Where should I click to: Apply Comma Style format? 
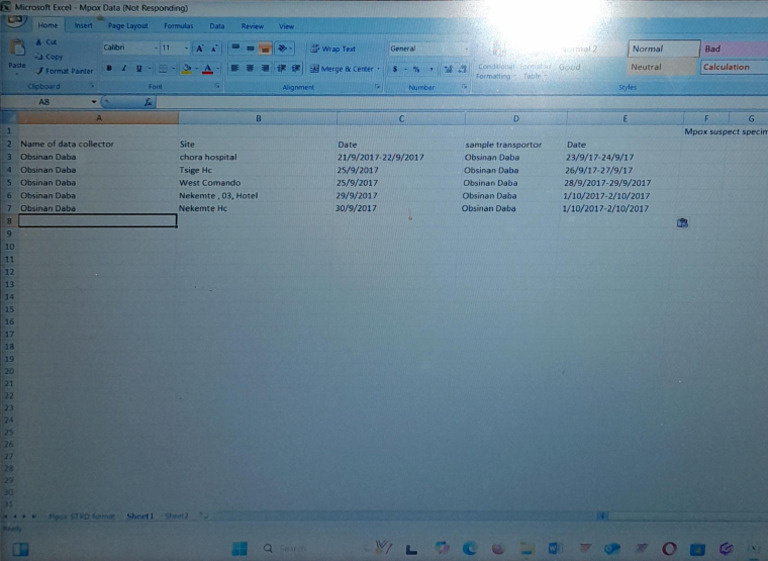[x=432, y=69]
